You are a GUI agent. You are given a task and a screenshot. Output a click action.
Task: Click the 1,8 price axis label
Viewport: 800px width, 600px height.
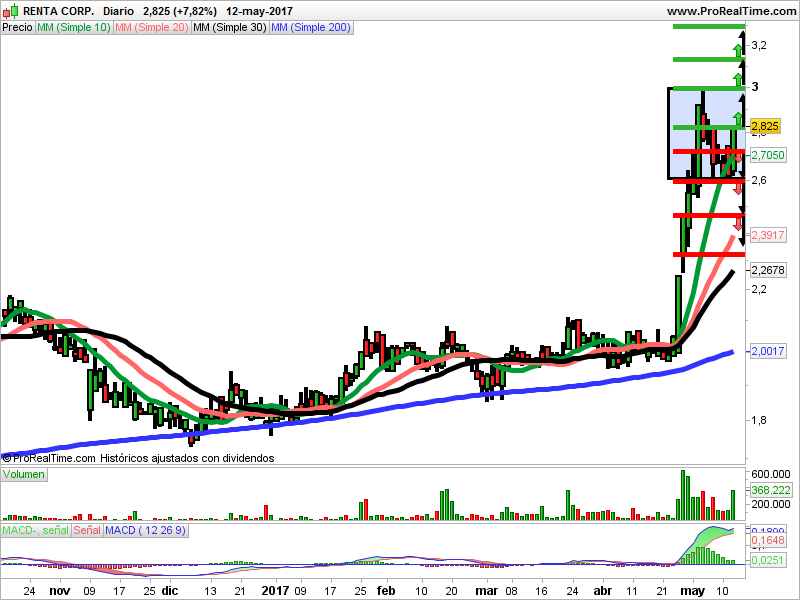coord(759,420)
